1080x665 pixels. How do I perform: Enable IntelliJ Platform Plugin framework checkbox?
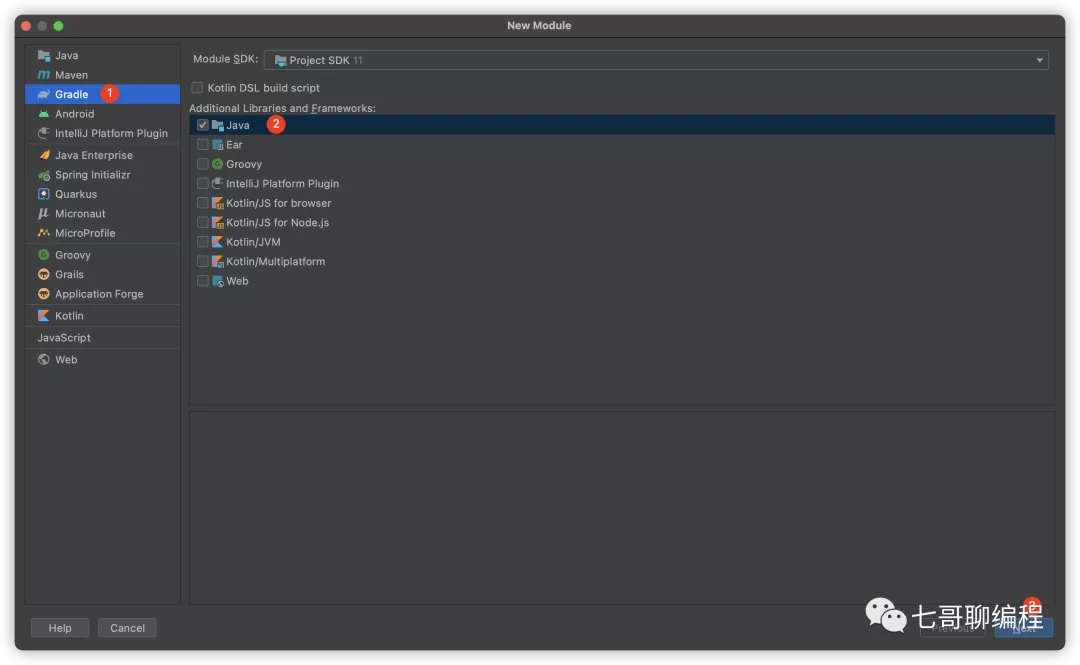tap(202, 183)
